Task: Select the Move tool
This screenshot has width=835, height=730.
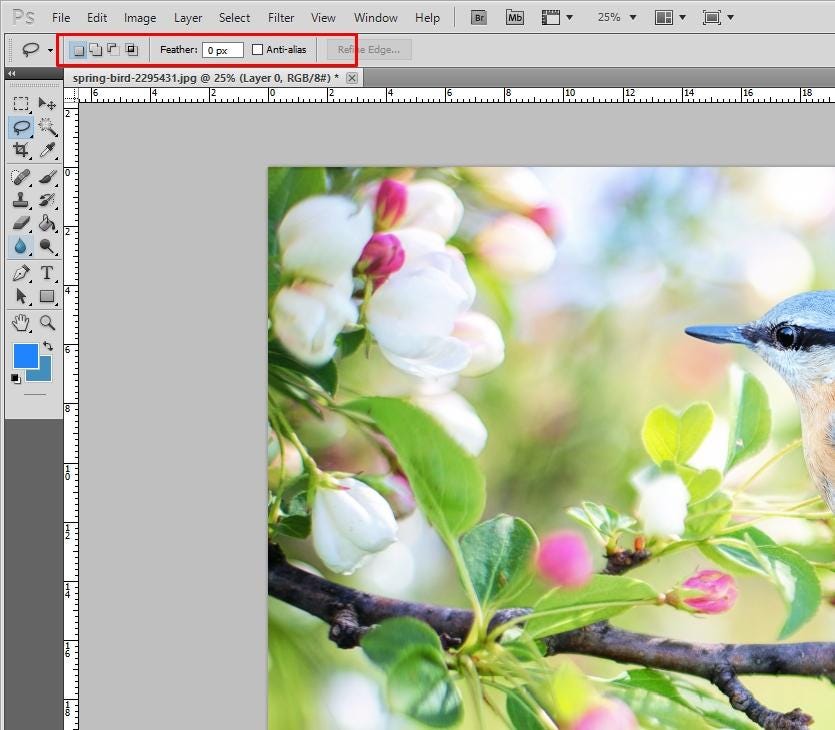Action: coord(47,103)
